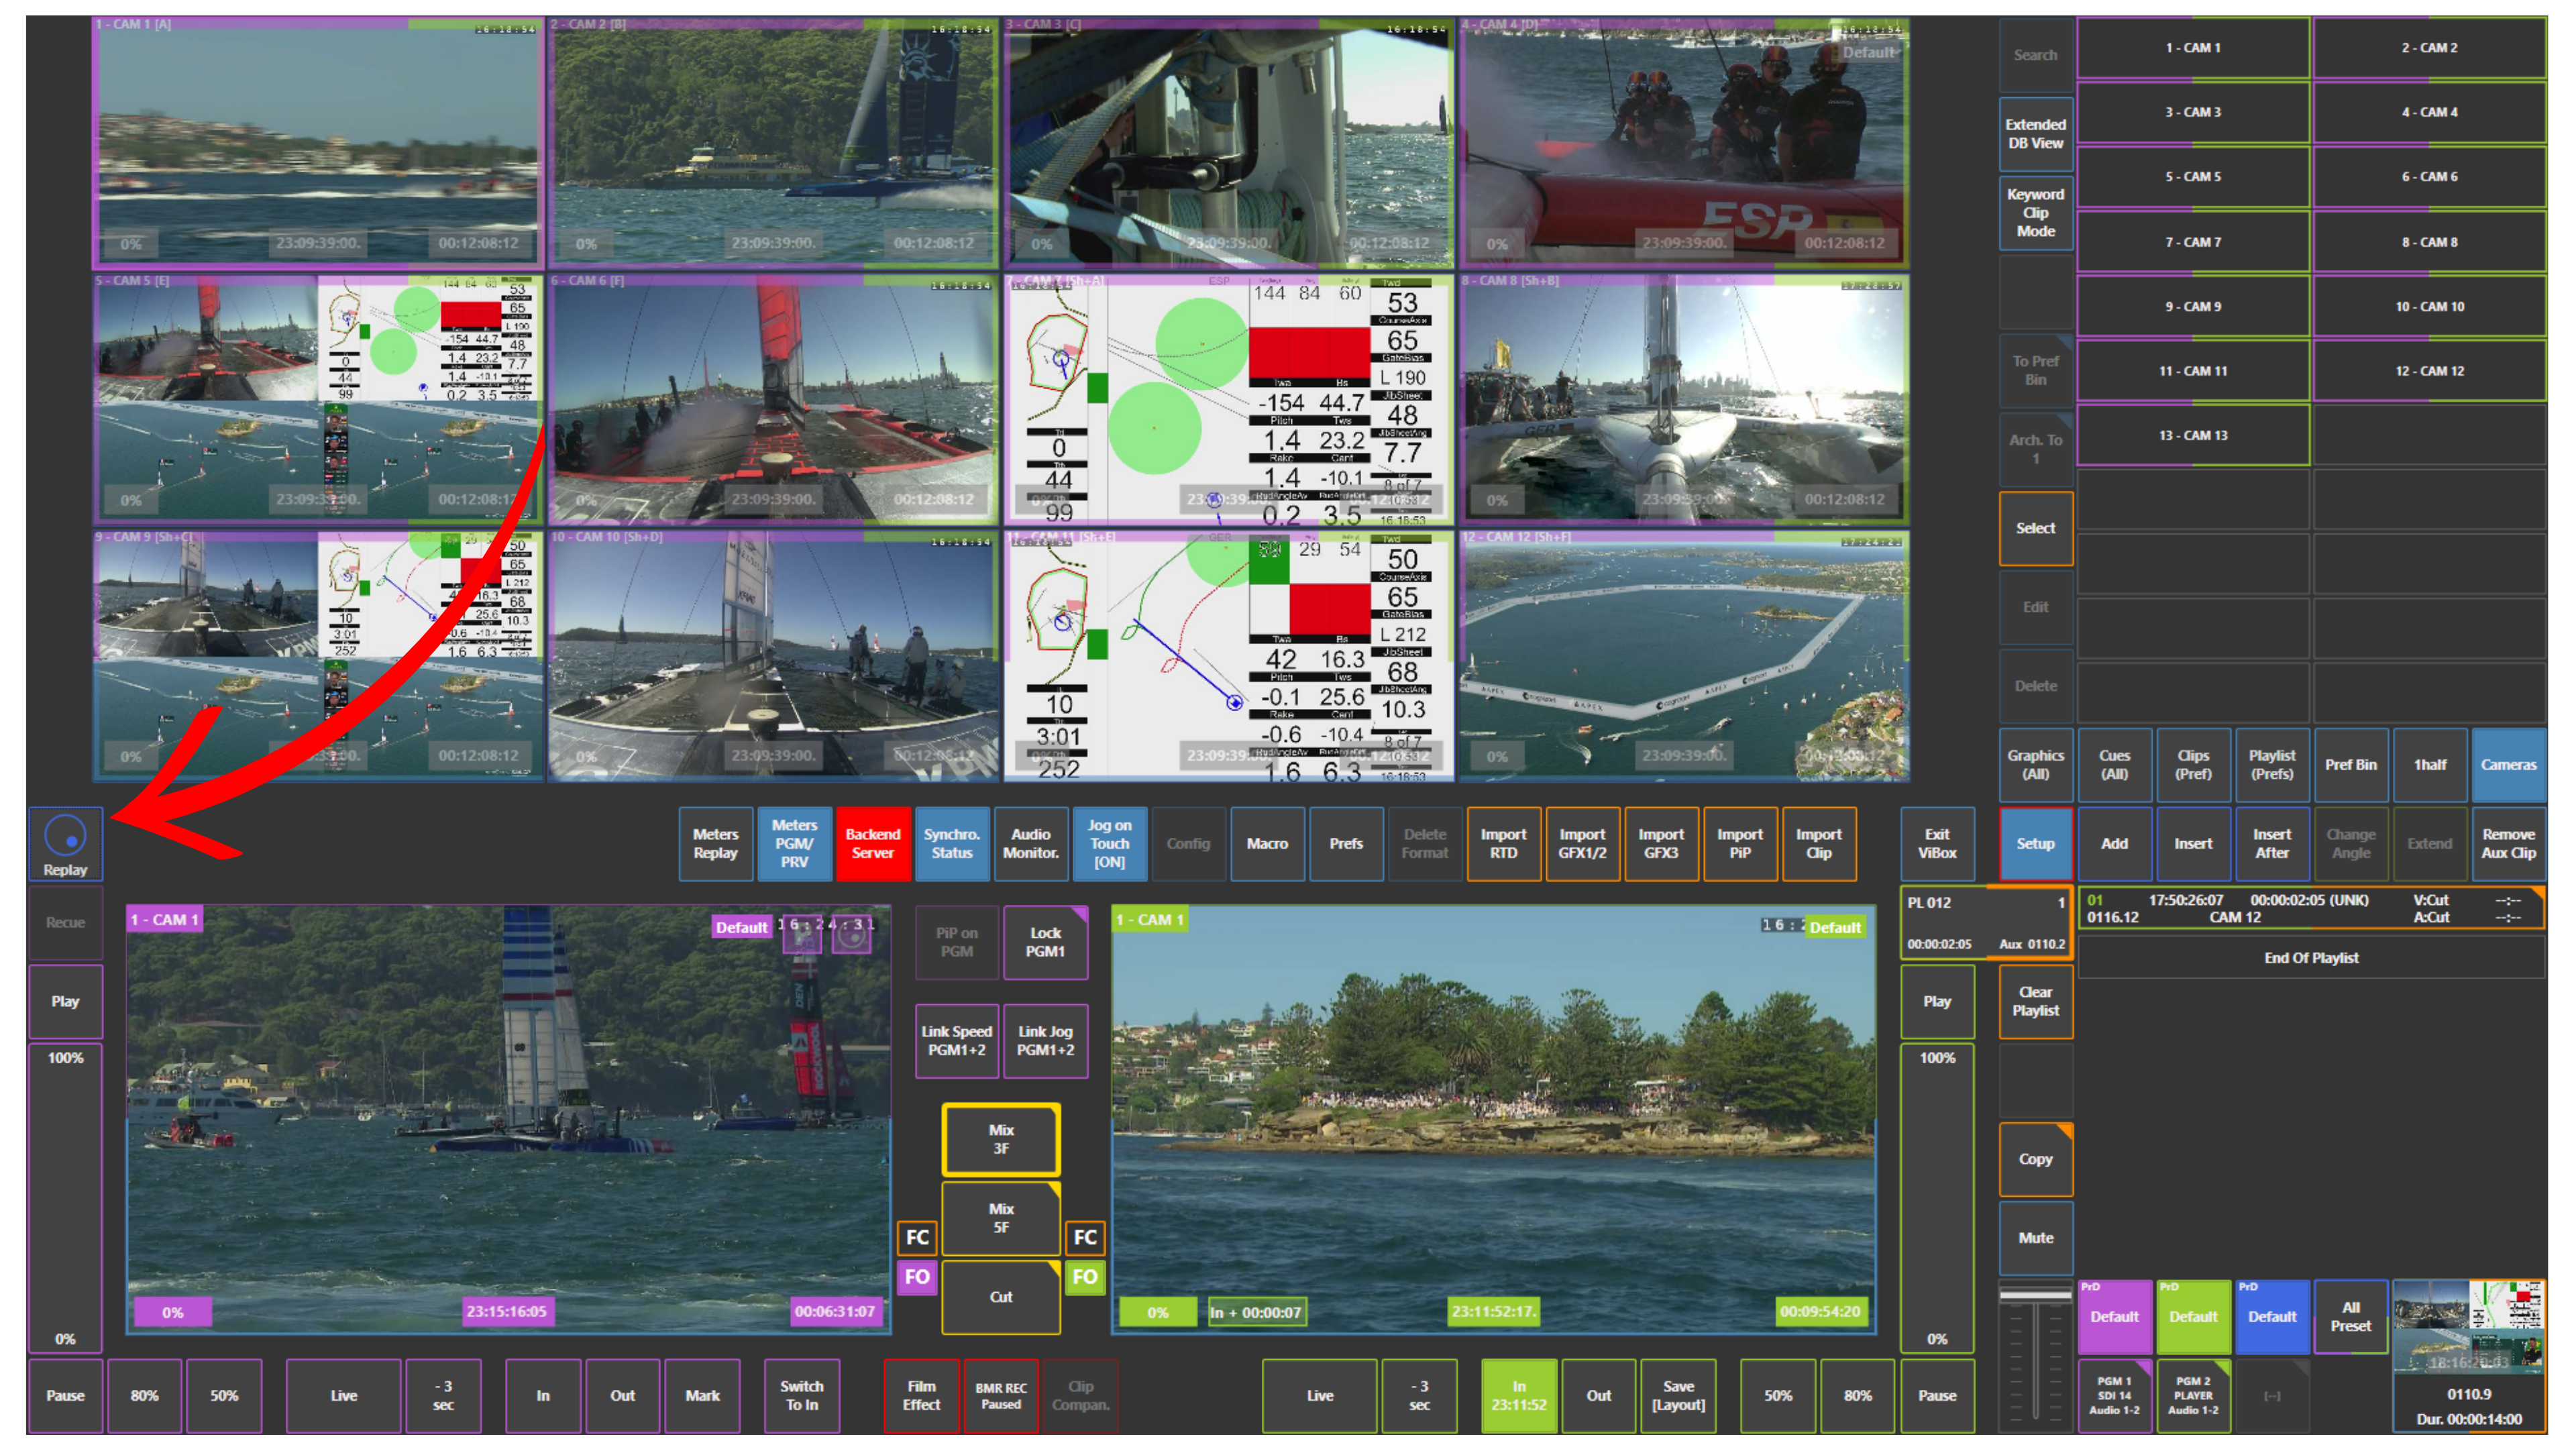Toggle Jog on Touch [ON]

(x=1109, y=844)
